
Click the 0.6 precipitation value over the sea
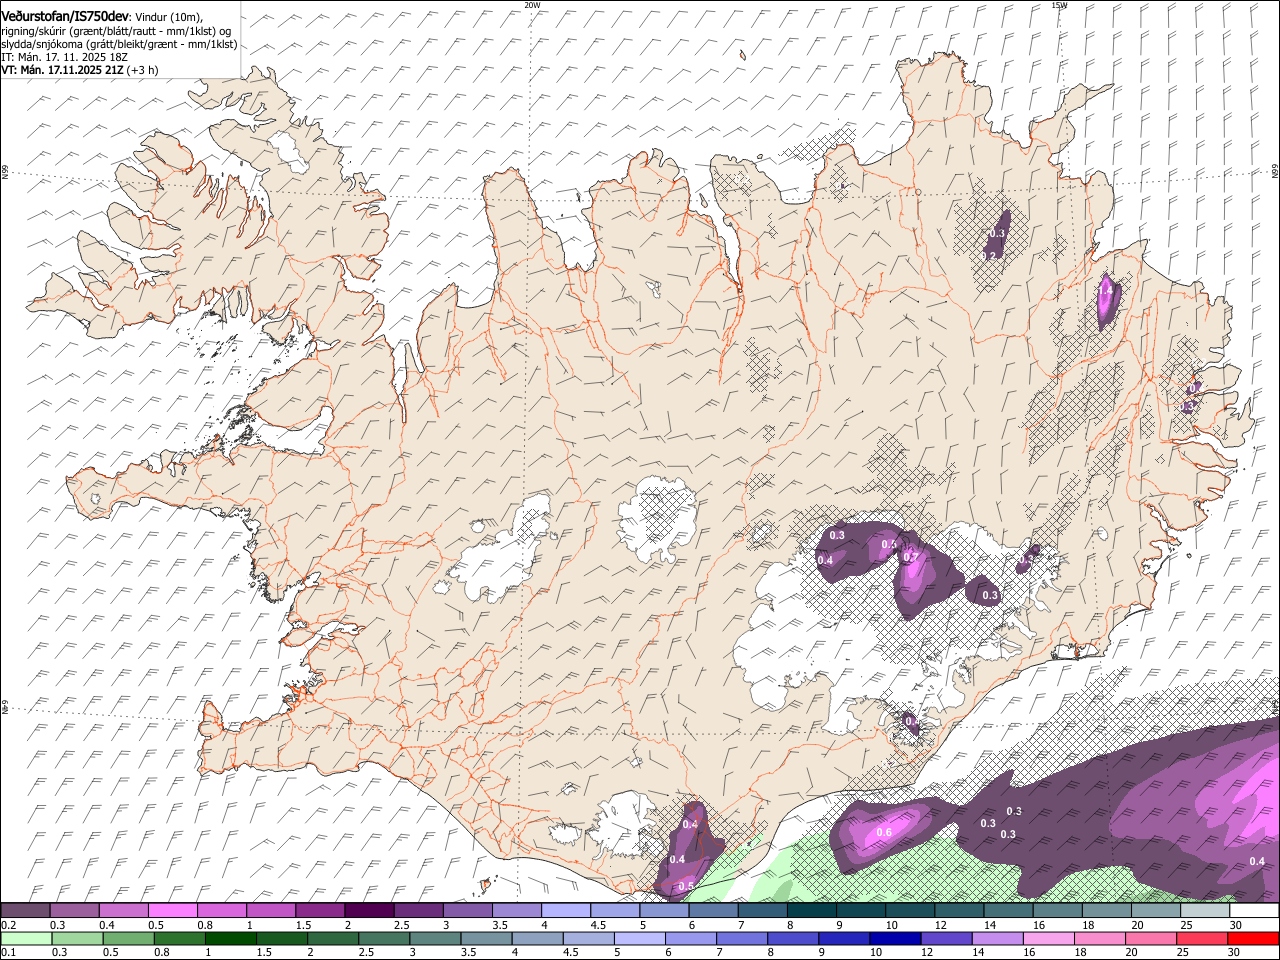(x=884, y=832)
